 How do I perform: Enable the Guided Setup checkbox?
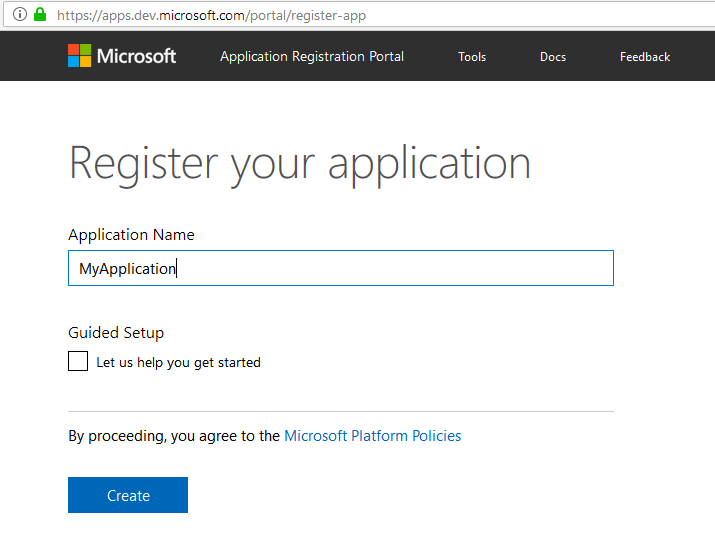pos(78,361)
